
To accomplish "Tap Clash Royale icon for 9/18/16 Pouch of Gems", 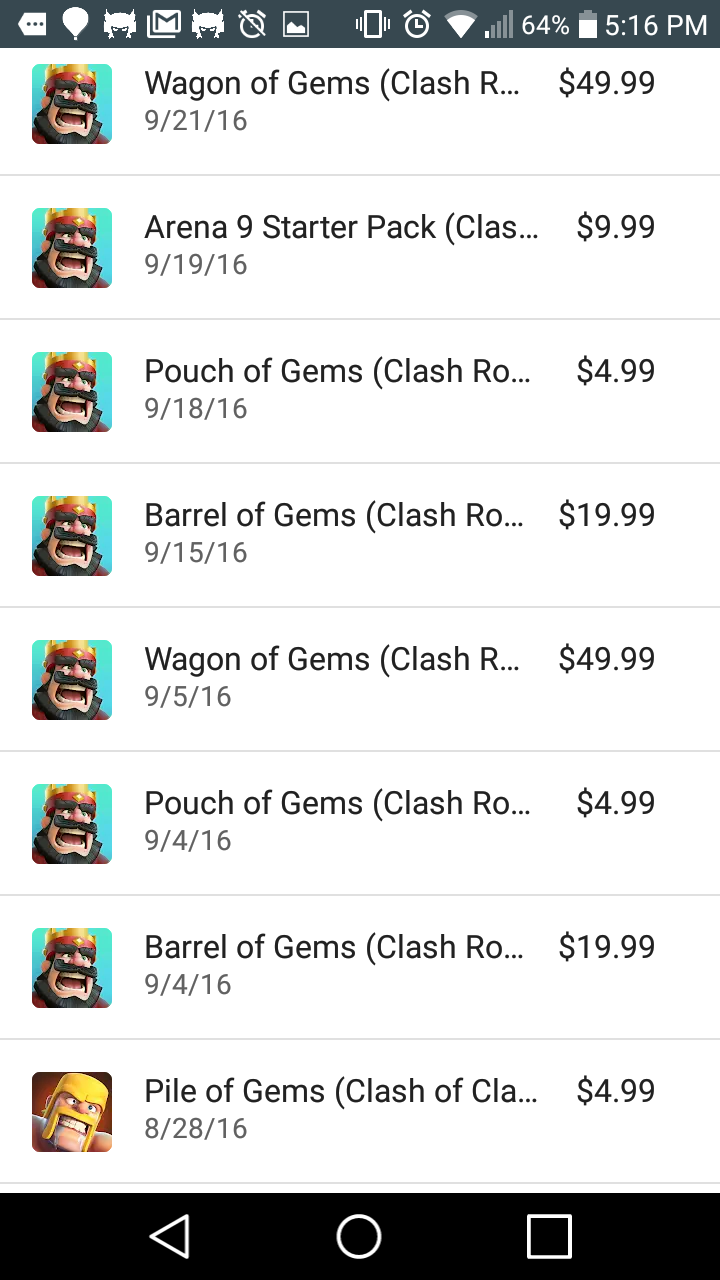I will click(x=72, y=392).
